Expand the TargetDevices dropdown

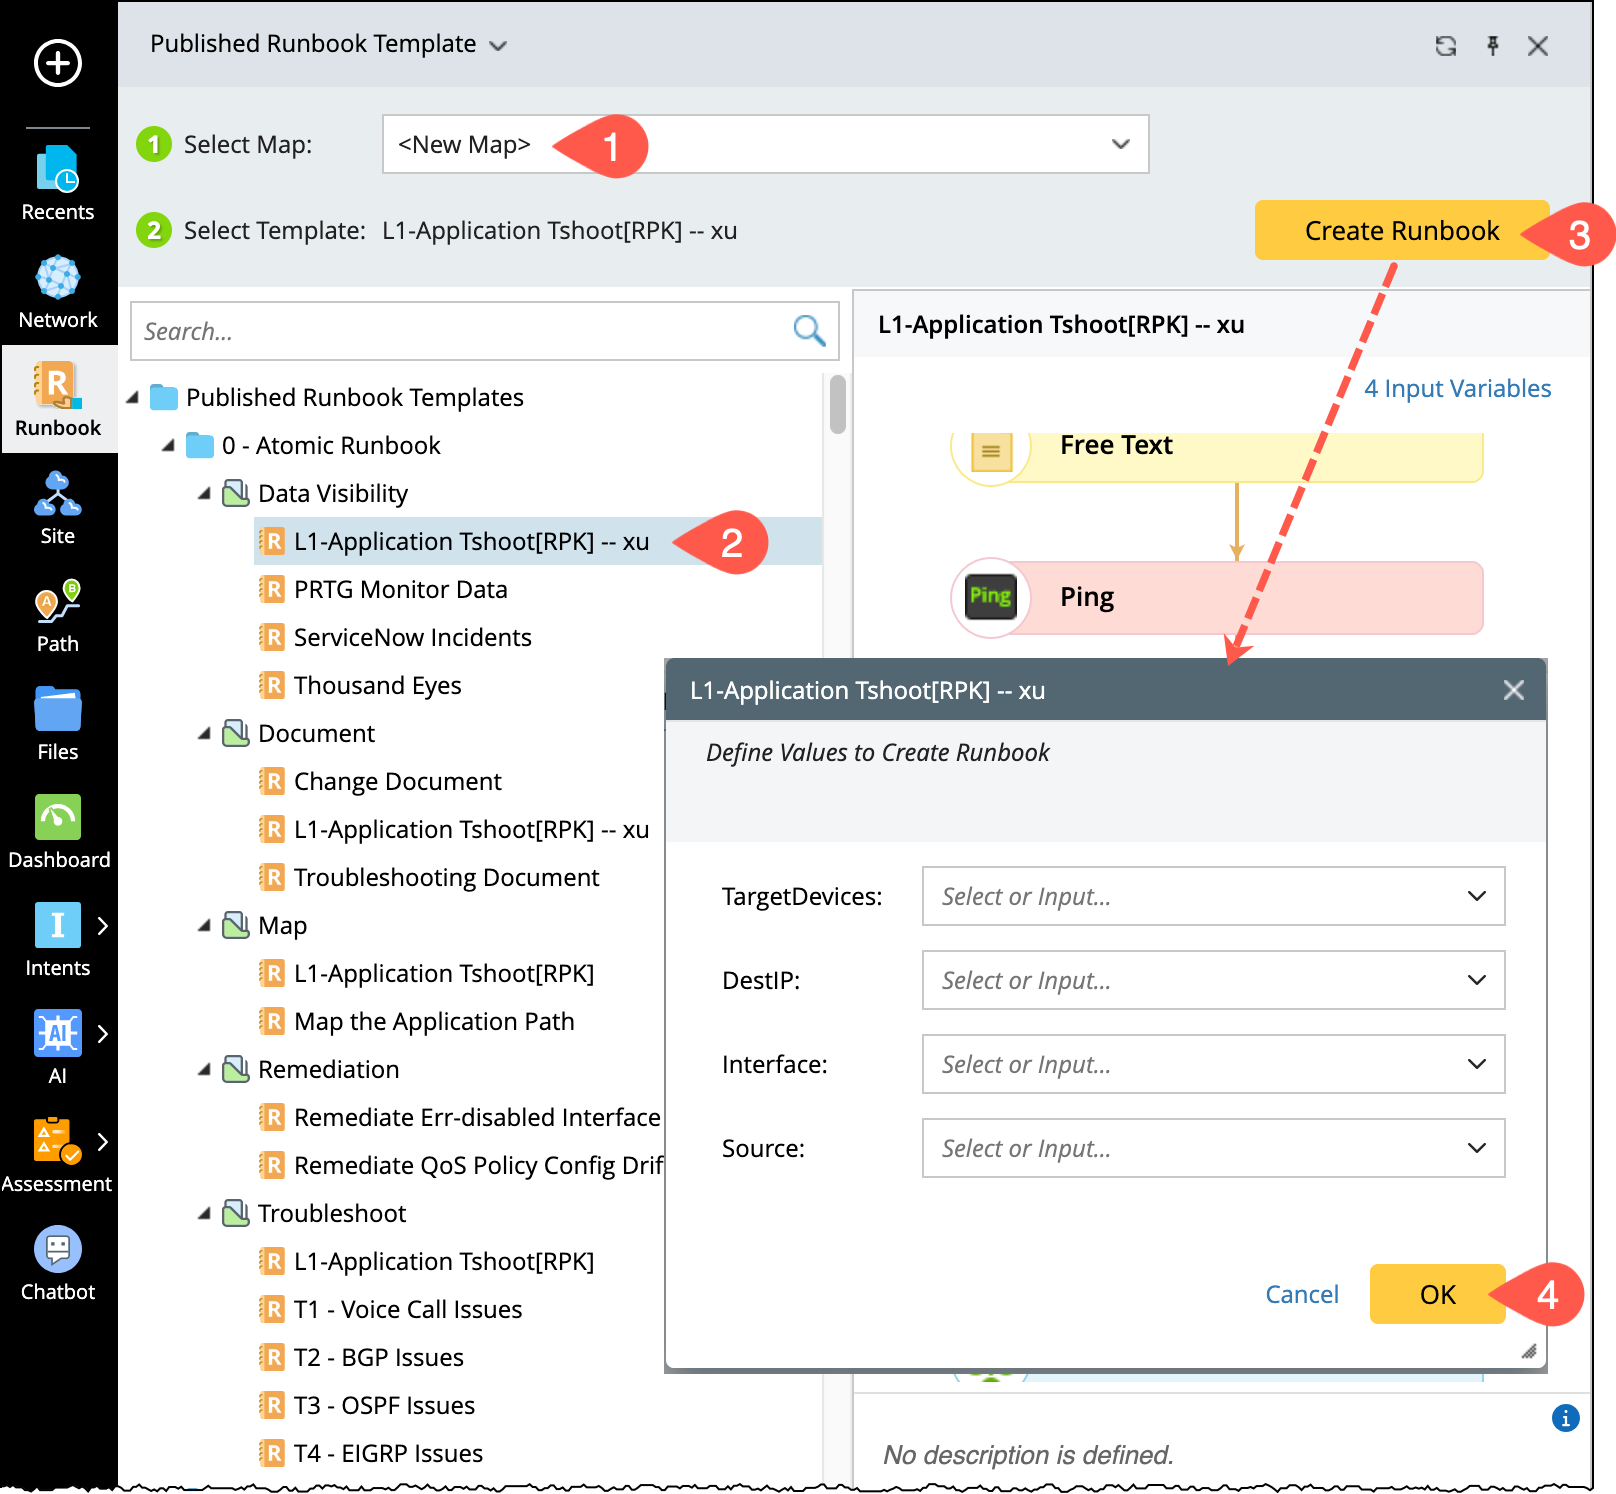click(x=1476, y=896)
